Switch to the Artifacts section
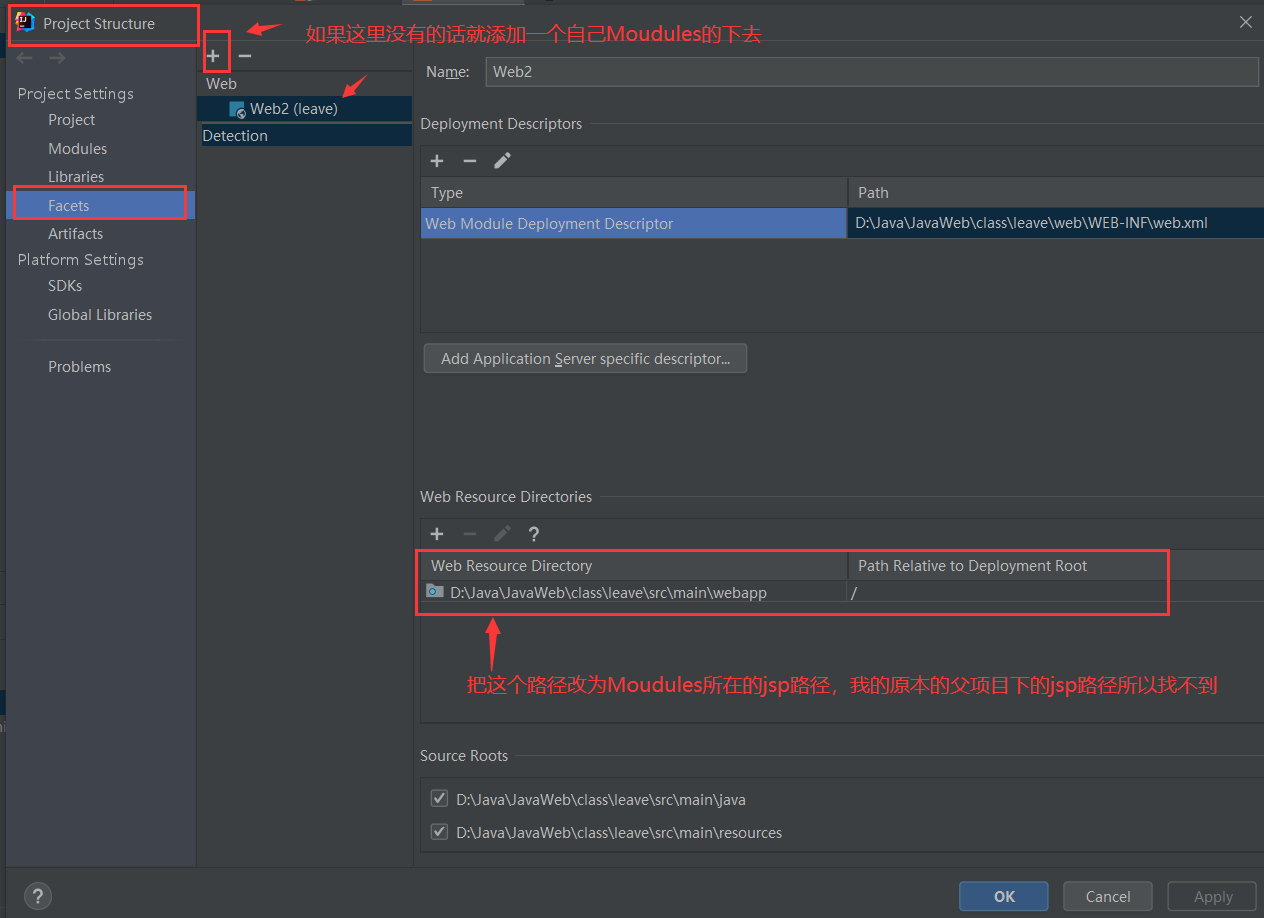1264x918 pixels. pos(75,233)
